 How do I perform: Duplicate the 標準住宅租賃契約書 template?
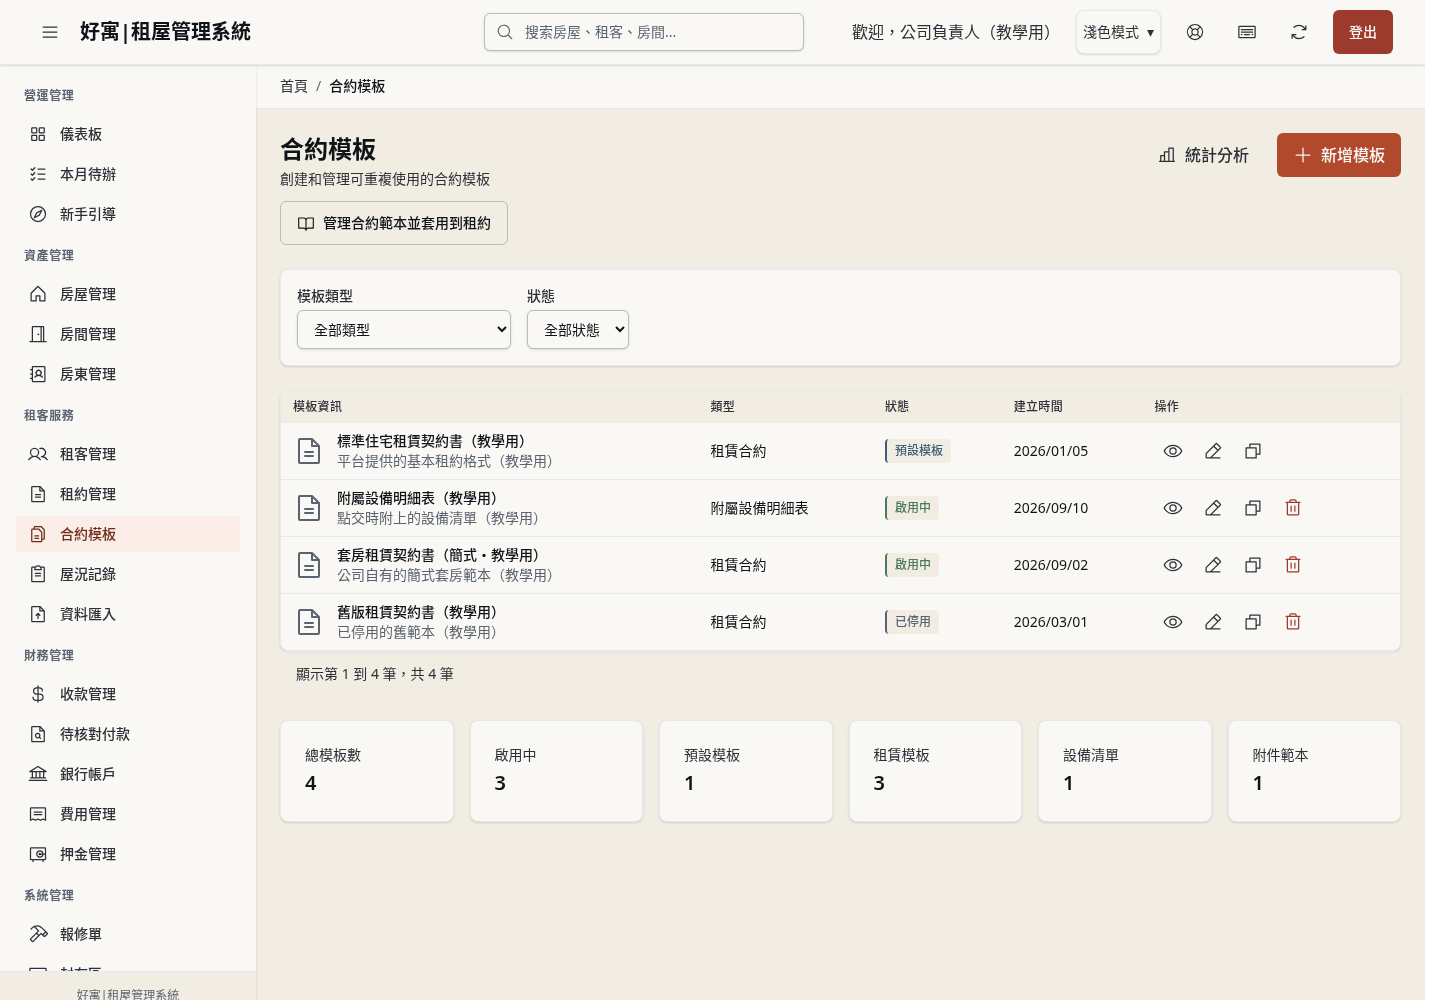pyautogui.click(x=1253, y=451)
